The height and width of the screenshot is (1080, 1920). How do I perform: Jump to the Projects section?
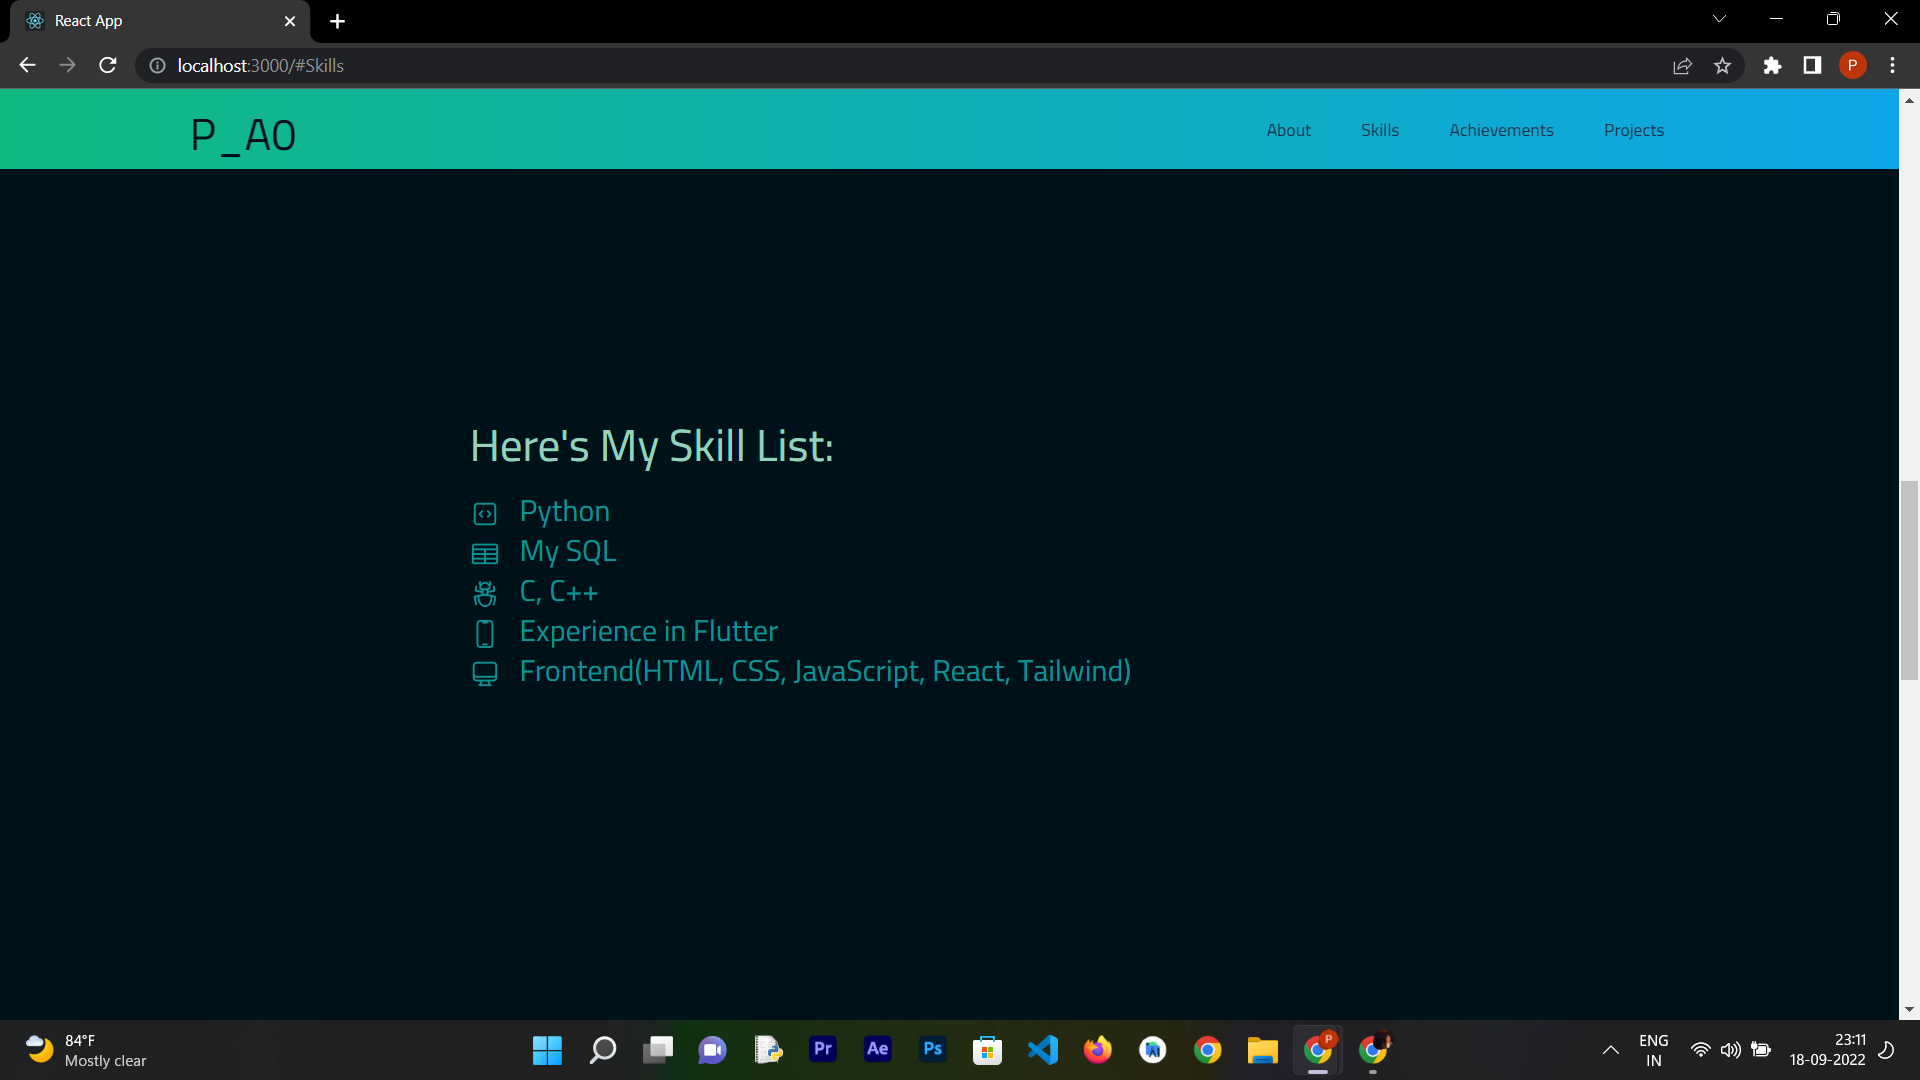click(1633, 130)
